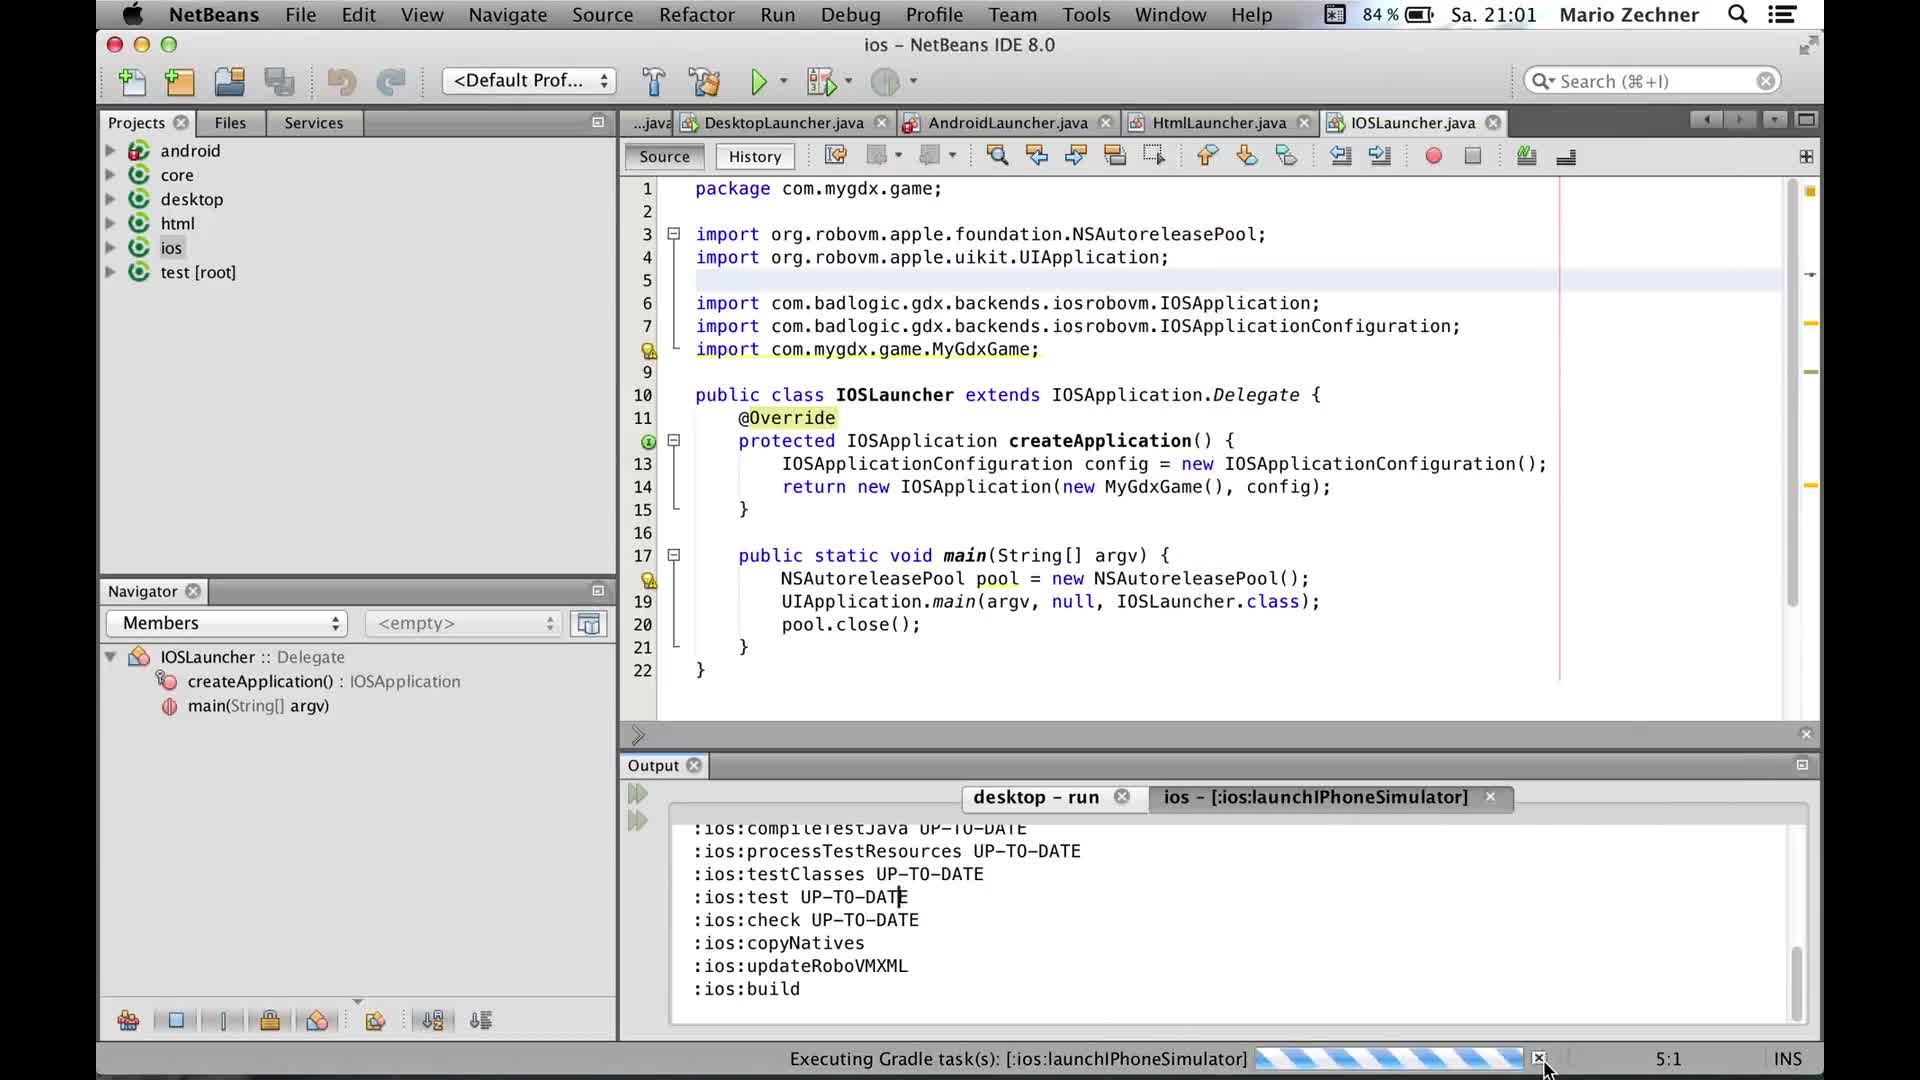Expand the android project node
The height and width of the screenshot is (1080, 1920).
point(110,150)
